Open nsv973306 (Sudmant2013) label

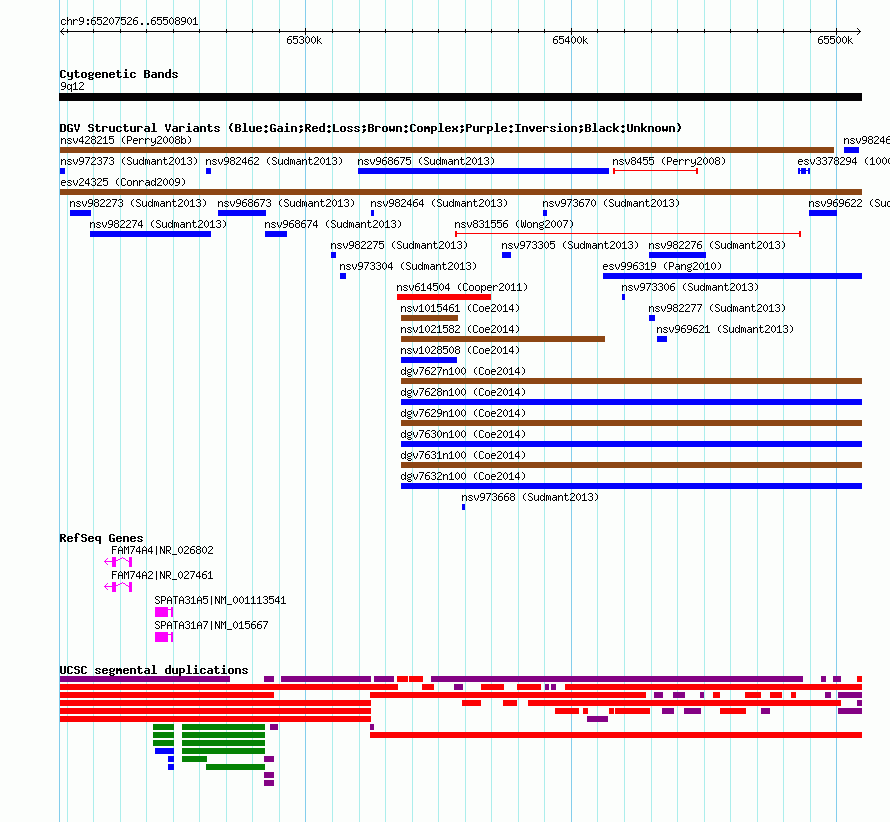[690, 287]
